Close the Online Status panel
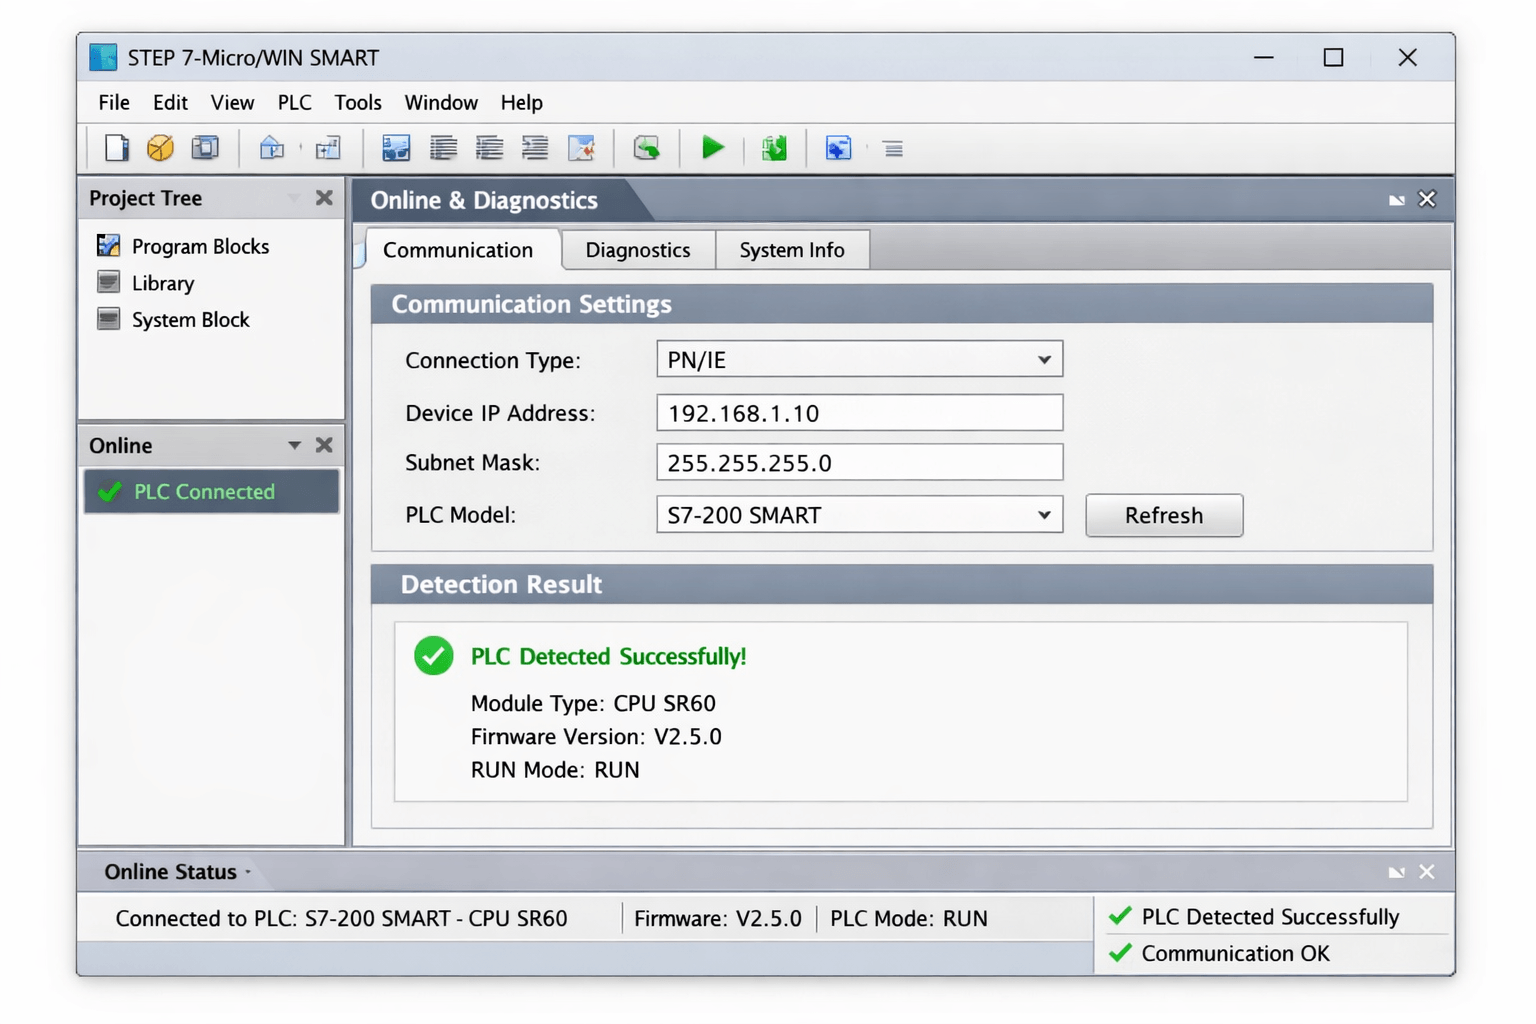Viewport: 1536px width, 1024px height. [1427, 872]
